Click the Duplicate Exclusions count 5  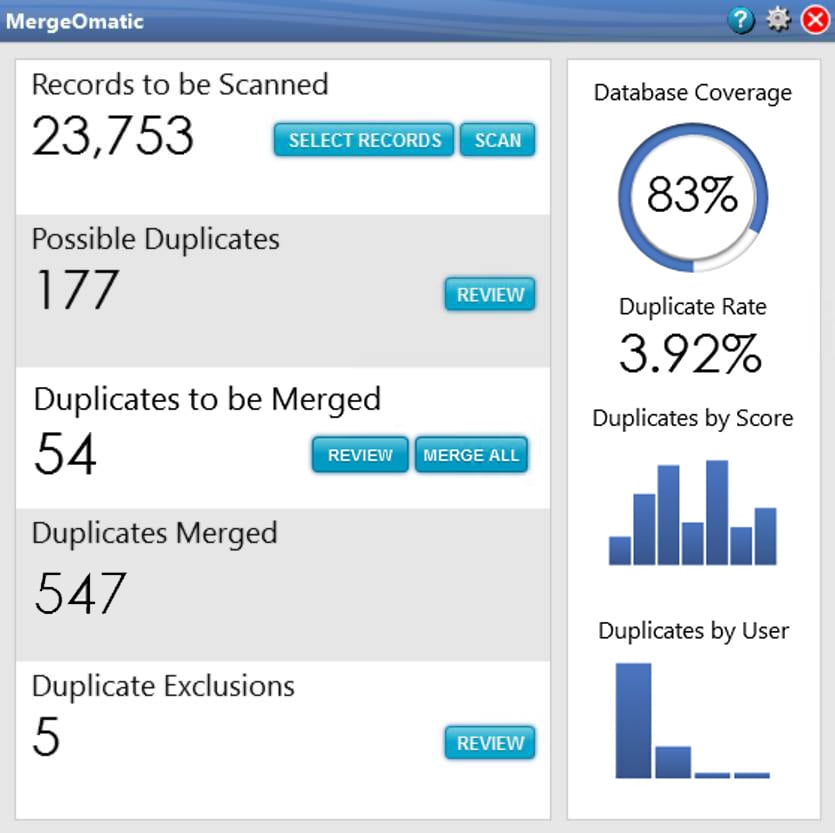(48, 738)
